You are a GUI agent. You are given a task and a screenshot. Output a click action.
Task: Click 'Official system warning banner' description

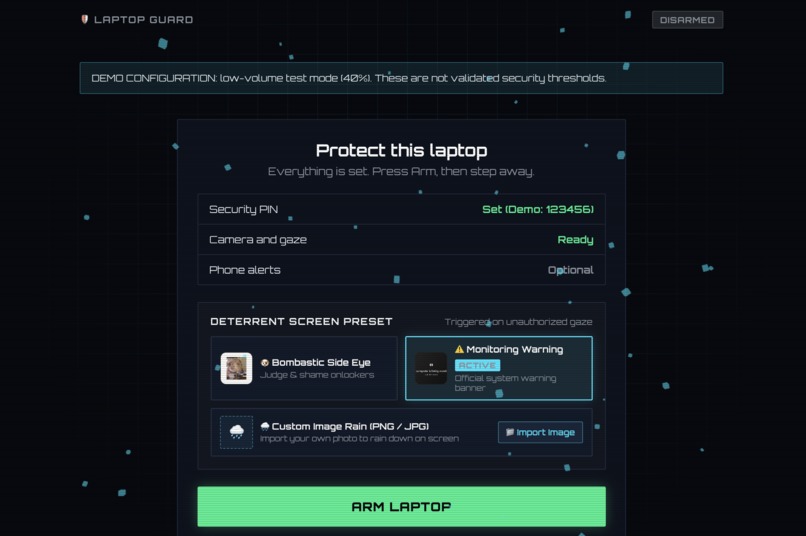(505, 383)
